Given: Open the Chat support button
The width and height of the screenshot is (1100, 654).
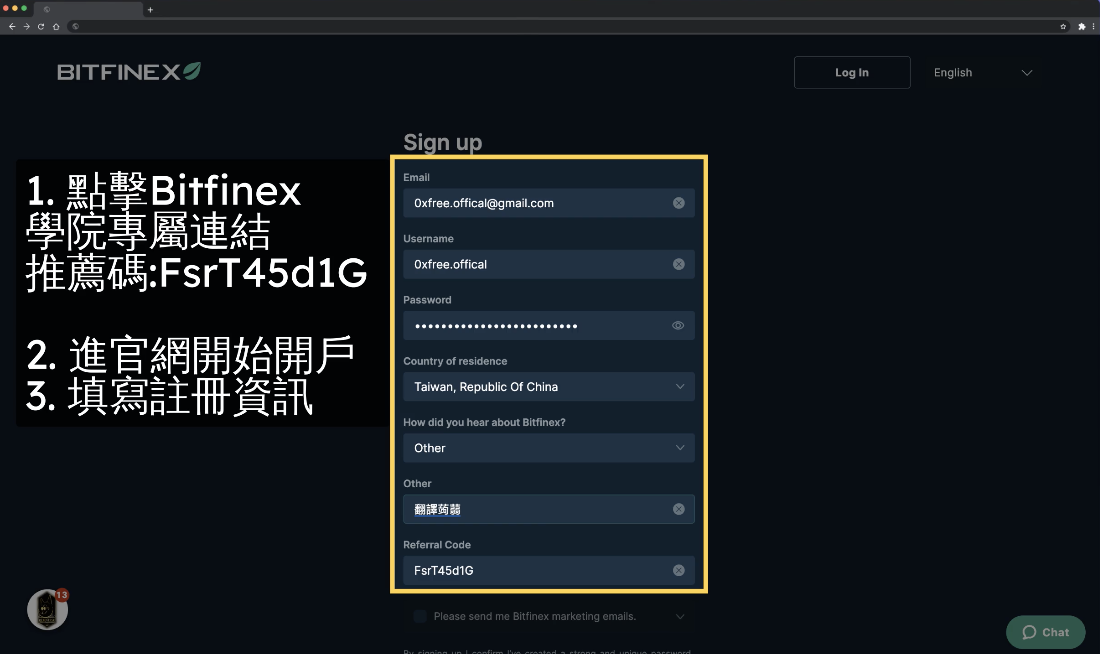Looking at the screenshot, I should pyautogui.click(x=1045, y=632).
